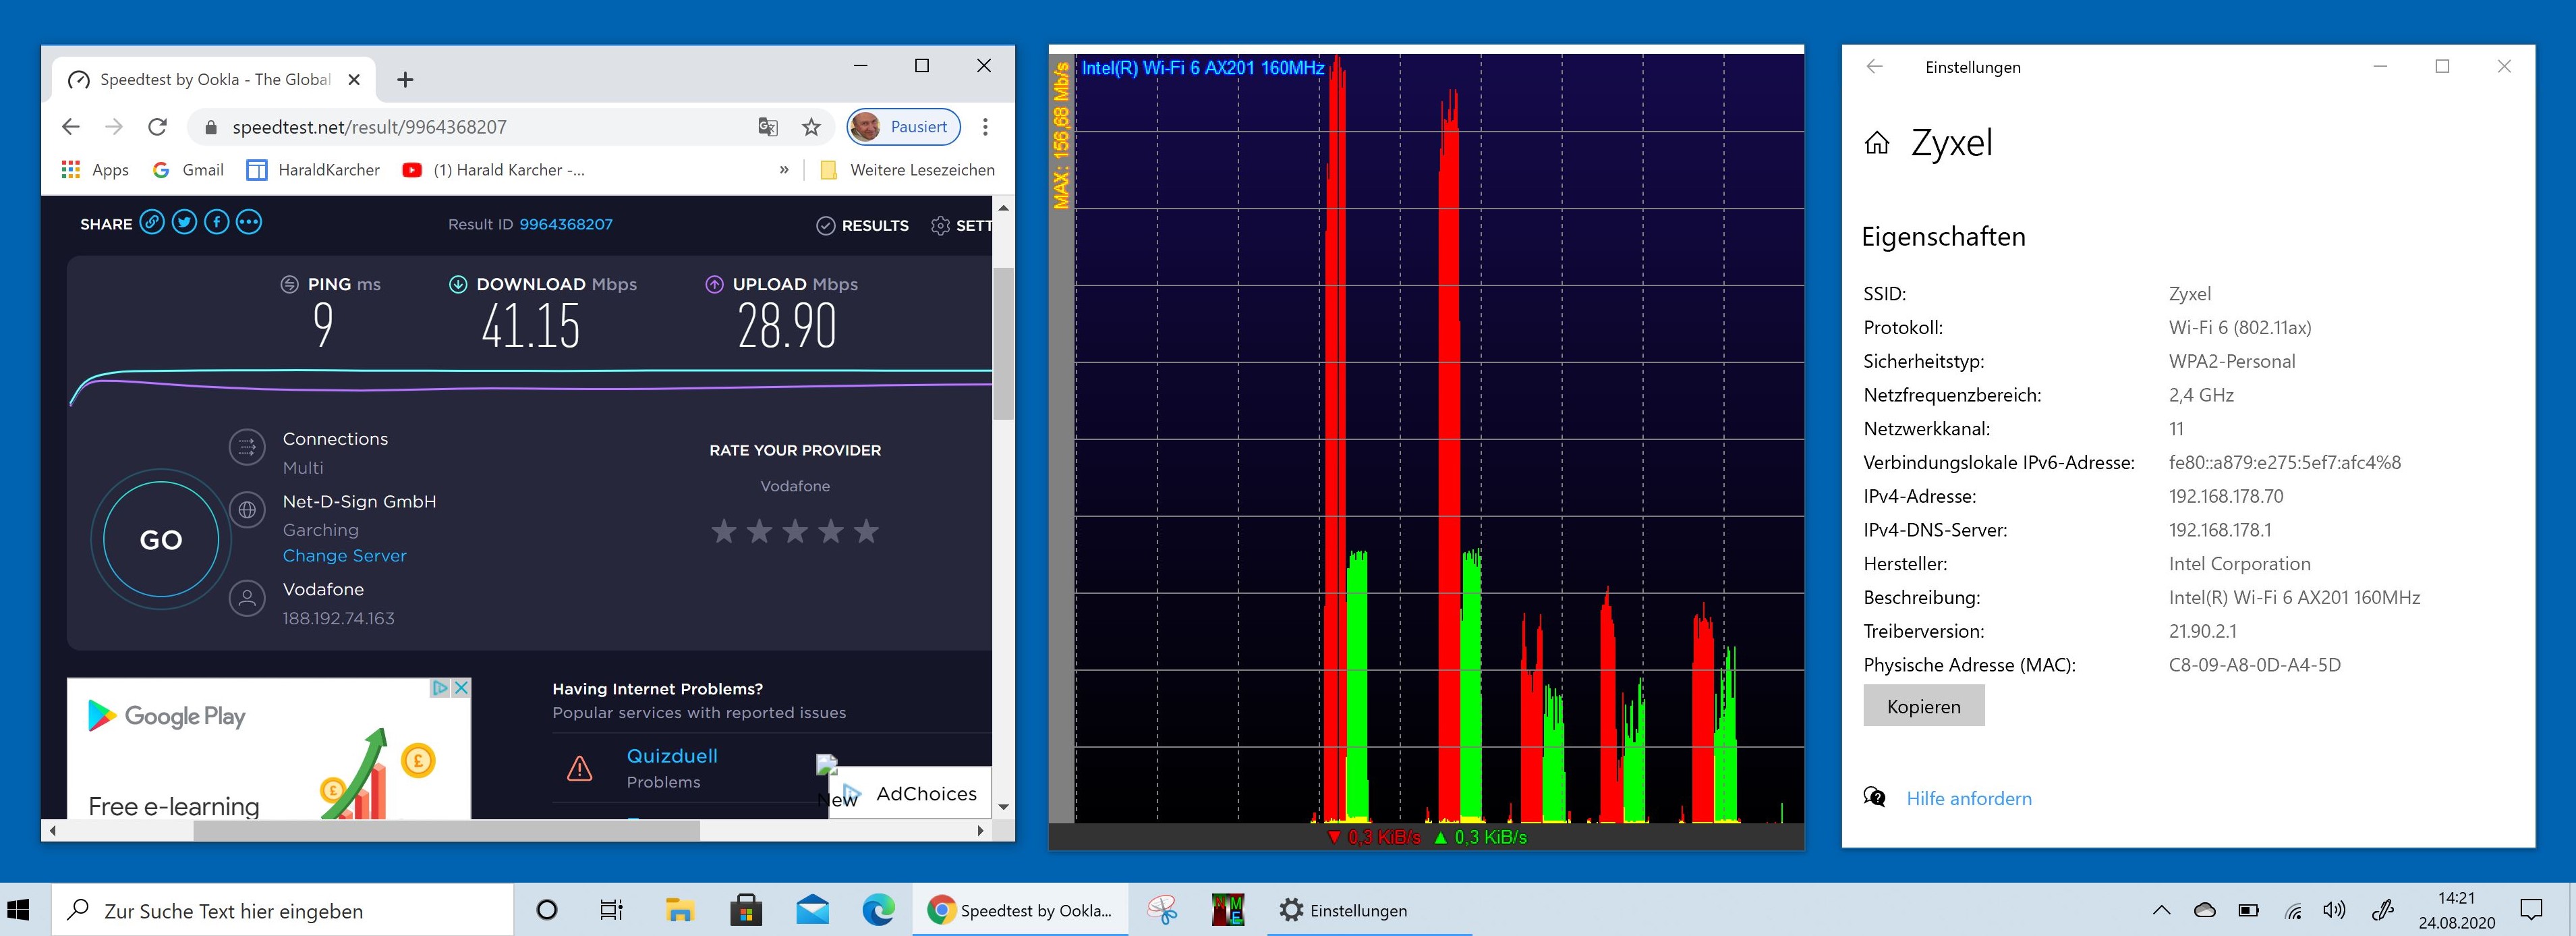Reload the Speedtest page
Screen dimensions: 2576x936
pyautogui.click(x=157, y=127)
